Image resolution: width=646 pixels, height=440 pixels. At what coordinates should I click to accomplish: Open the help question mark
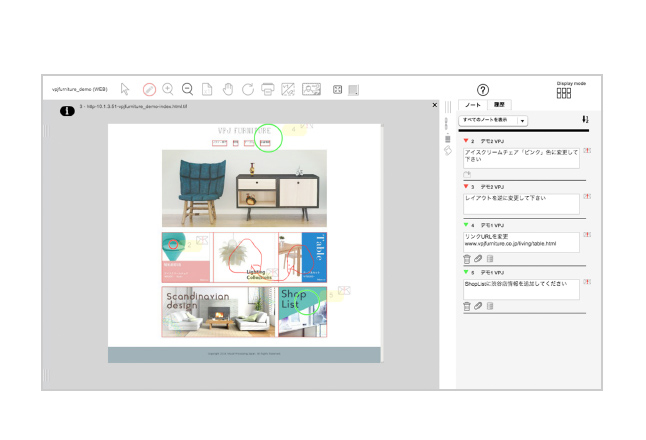coord(483,90)
